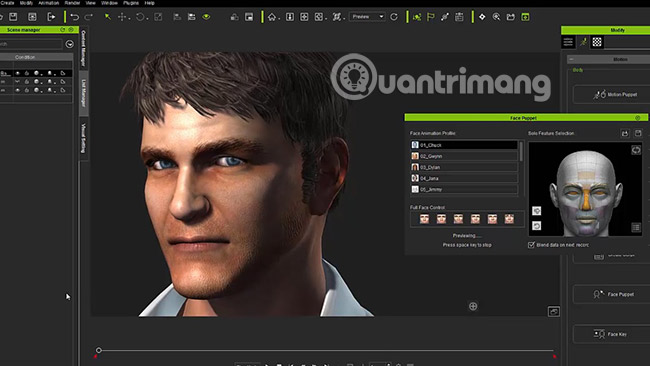This screenshot has height=366, width=650.
Task: Choose the Scale object tool
Action: [158, 17]
